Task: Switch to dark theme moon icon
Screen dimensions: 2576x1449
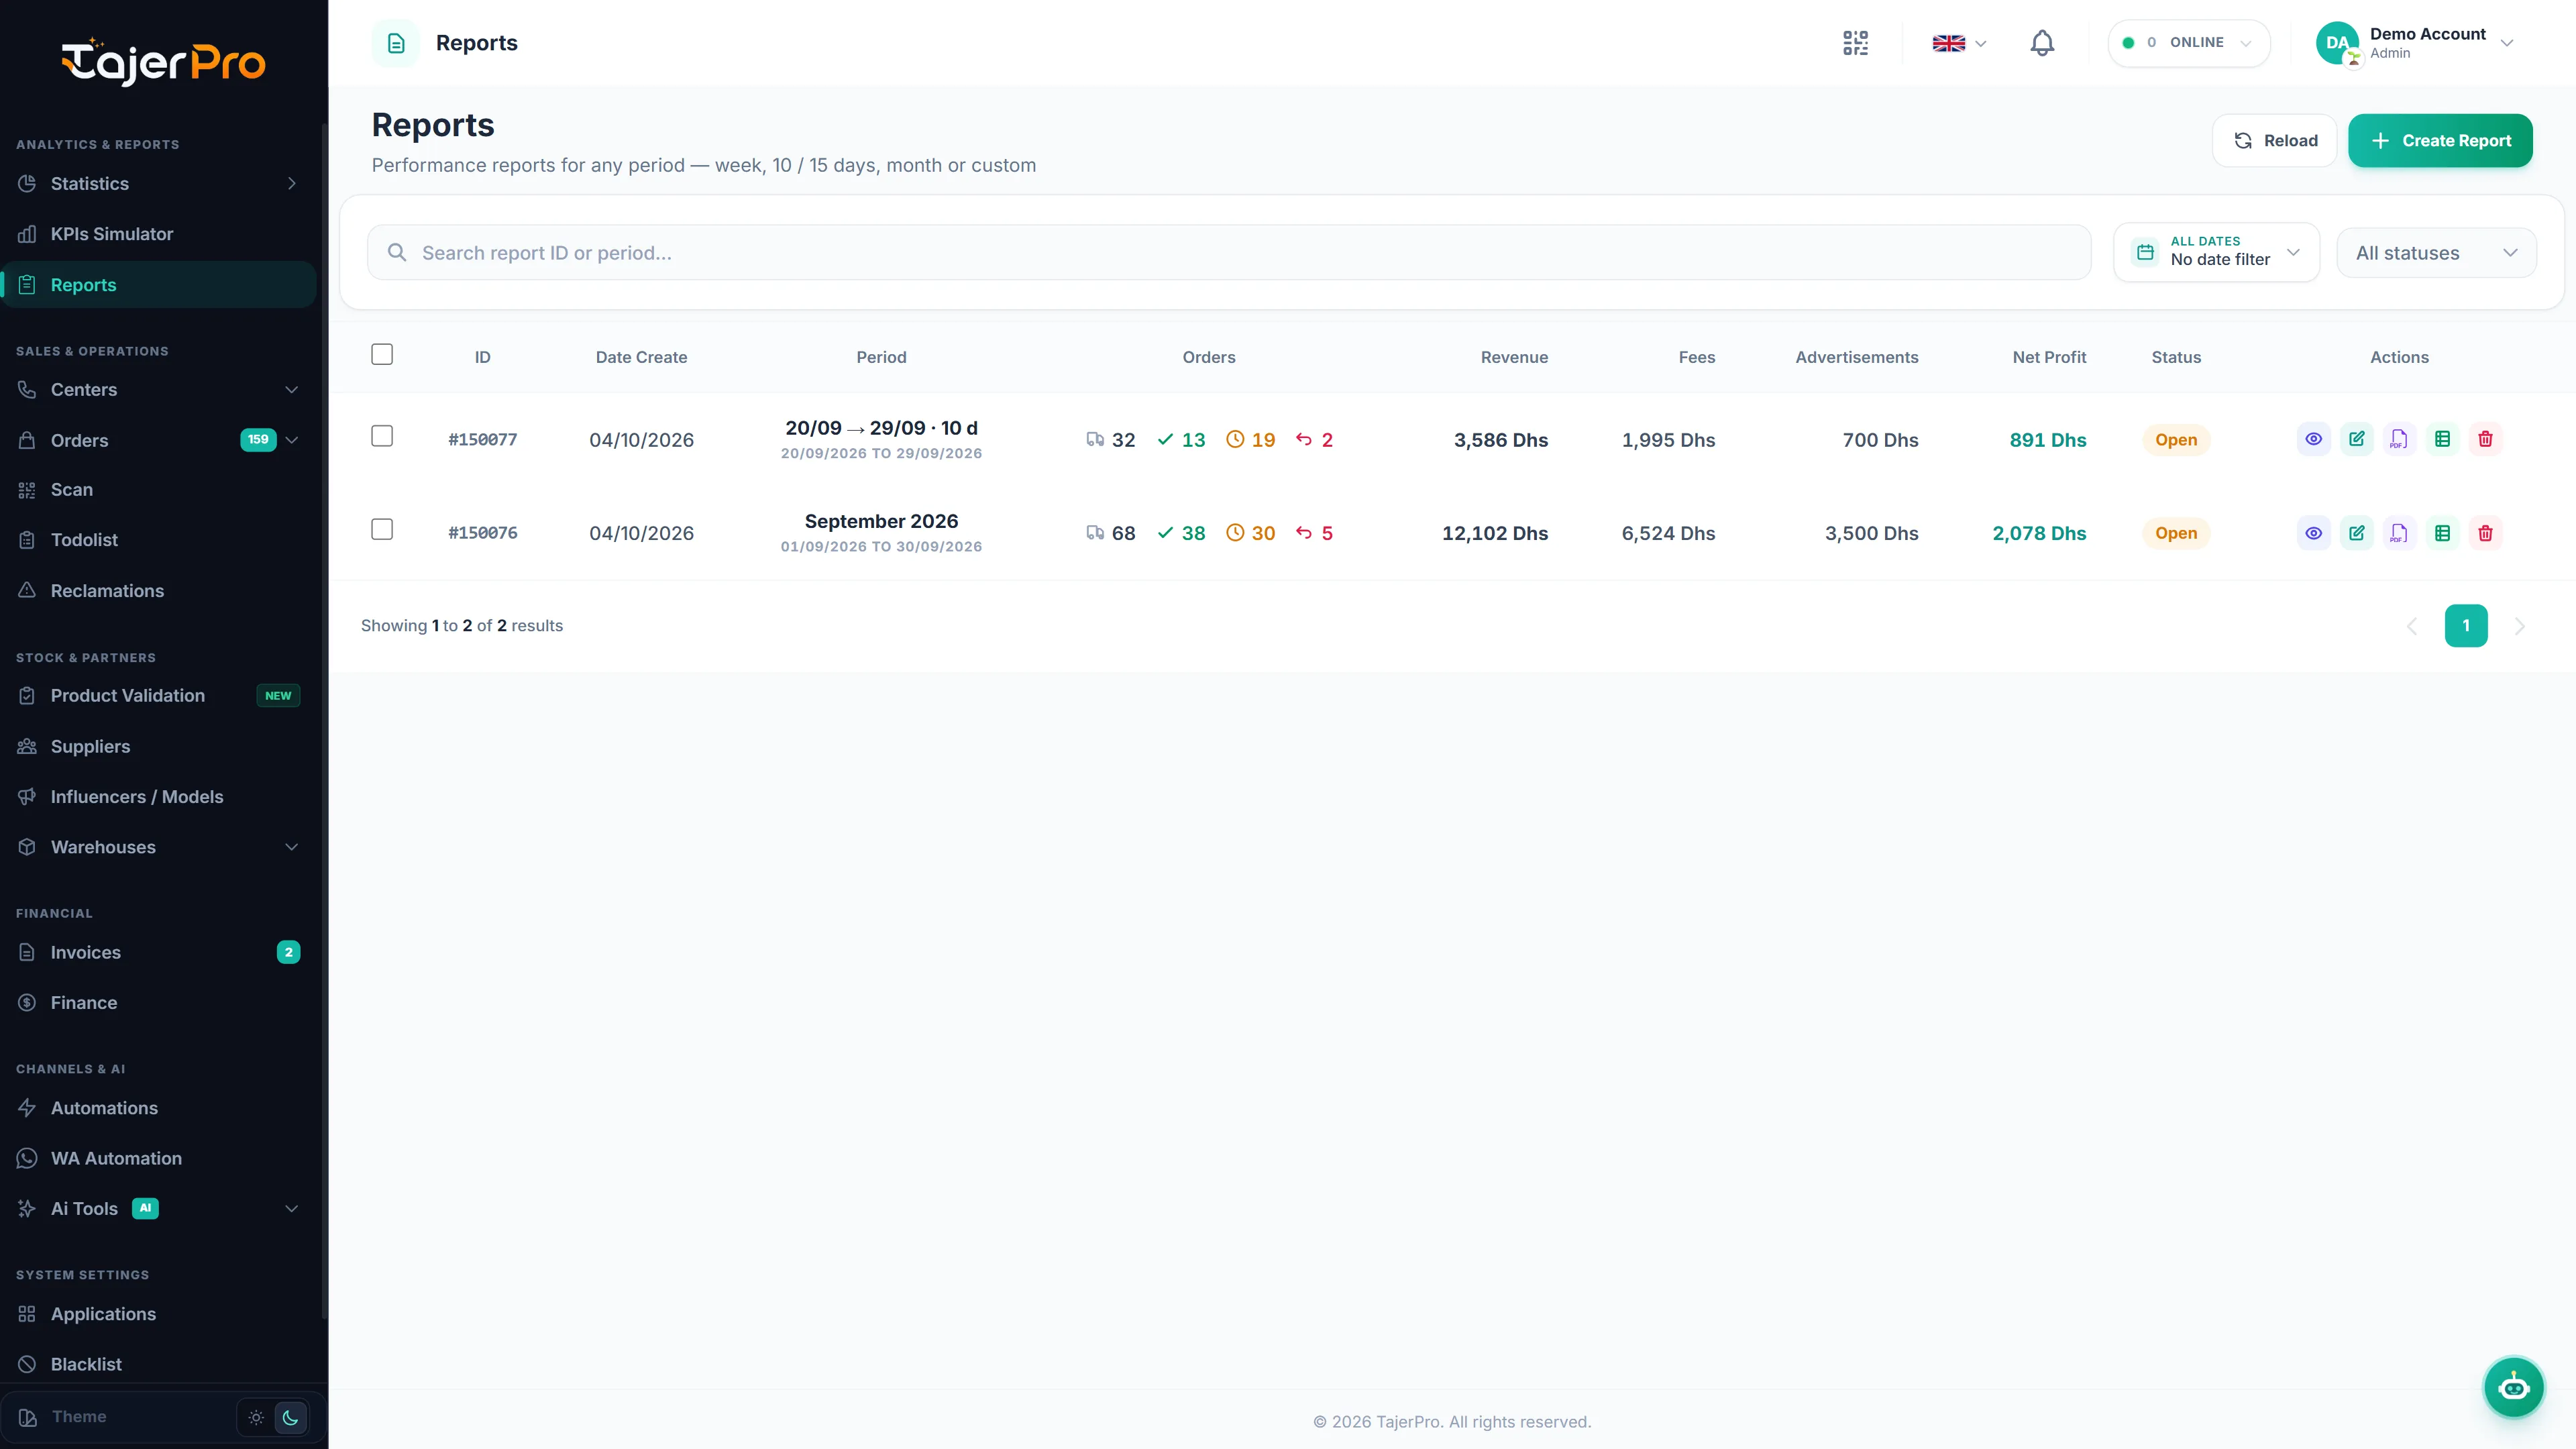Action: click(x=290, y=1417)
